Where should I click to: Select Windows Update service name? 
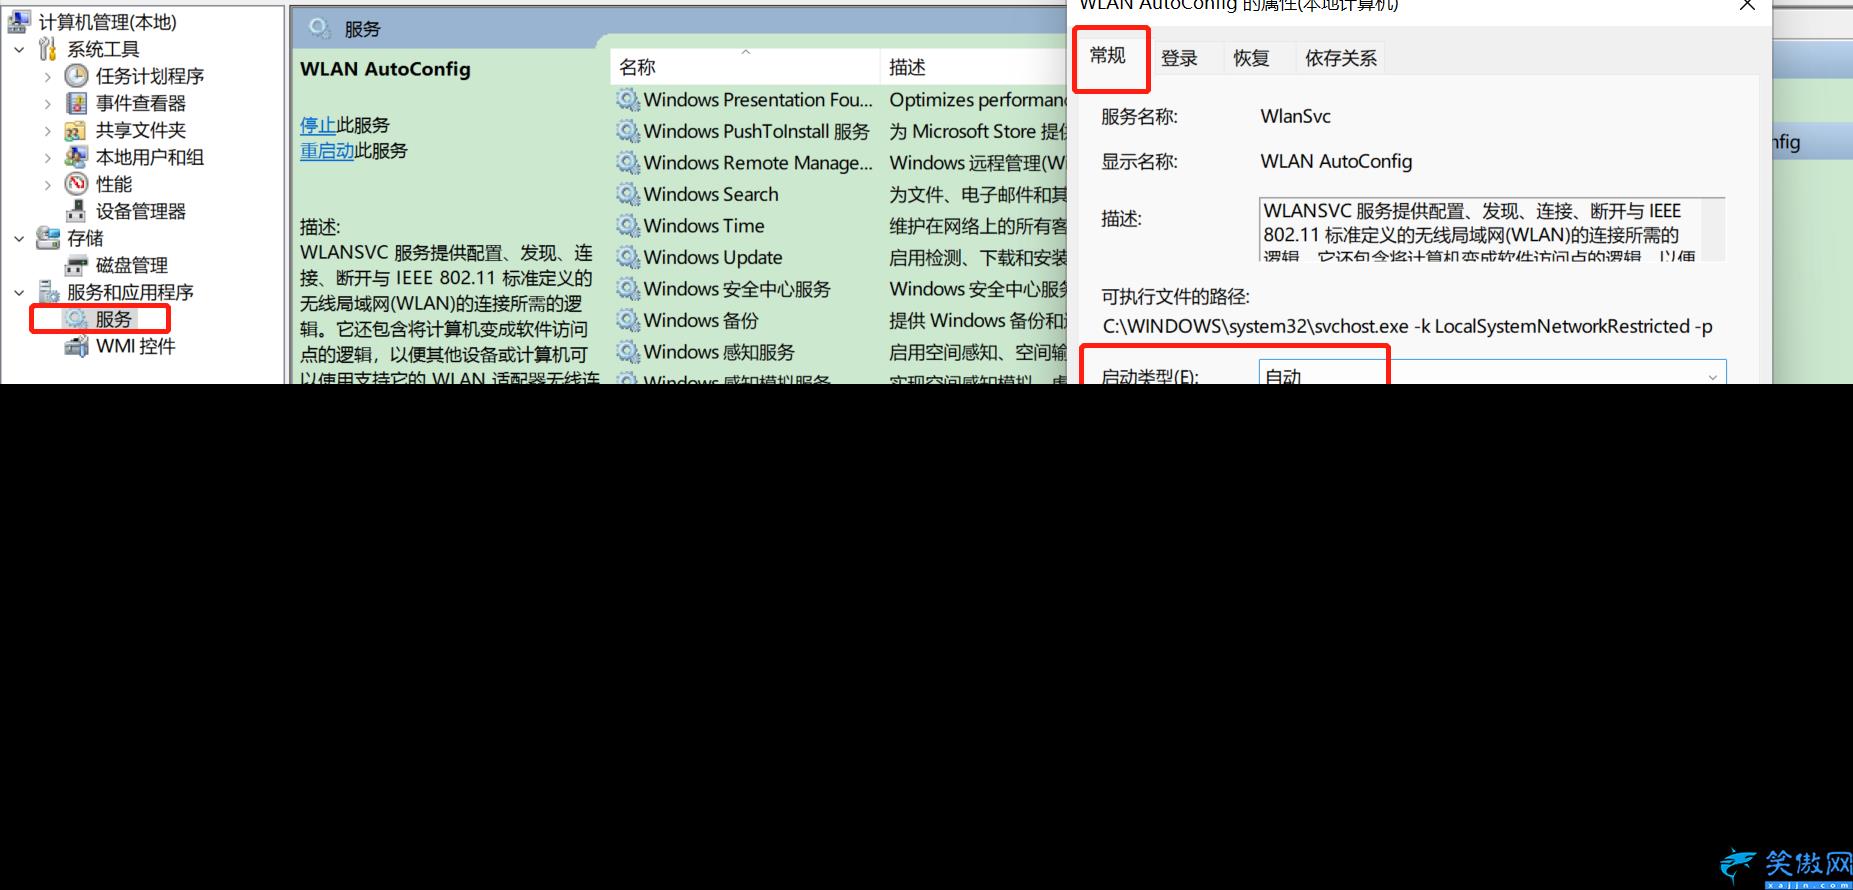713,257
